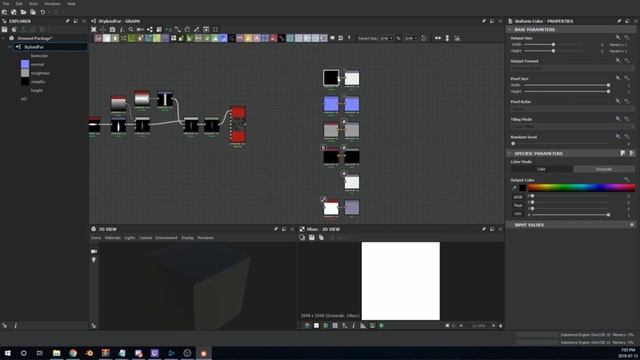Open the Edit menu
The height and width of the screenshot is (360, 640).
(x=19, y=4)
